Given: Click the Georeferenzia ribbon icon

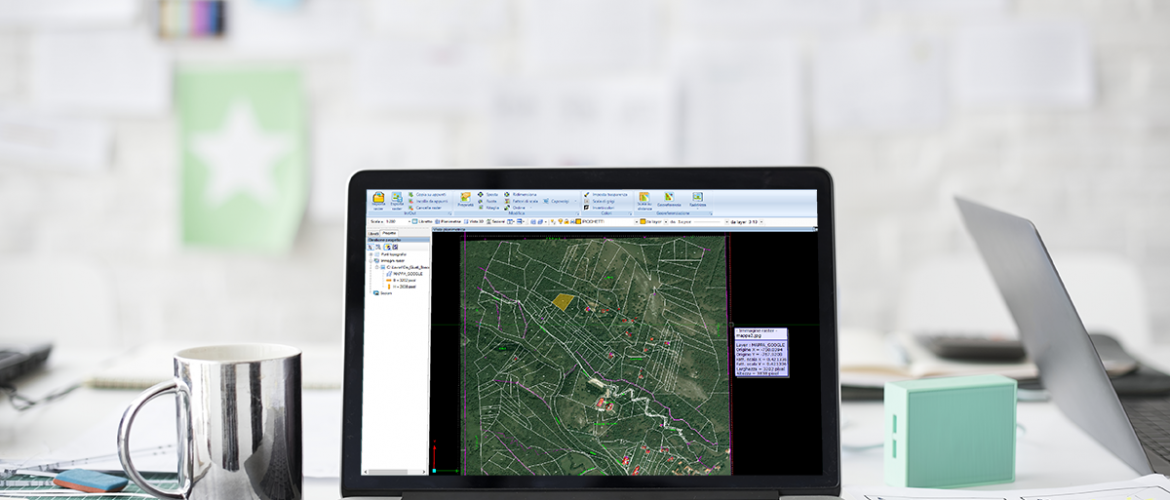Looking at the screenshot, I should pos(669,200).
